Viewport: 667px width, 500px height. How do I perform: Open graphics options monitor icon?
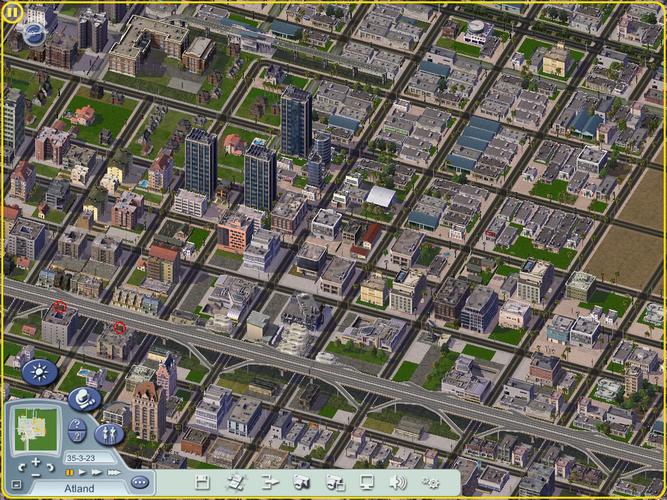tap(367, 482)
